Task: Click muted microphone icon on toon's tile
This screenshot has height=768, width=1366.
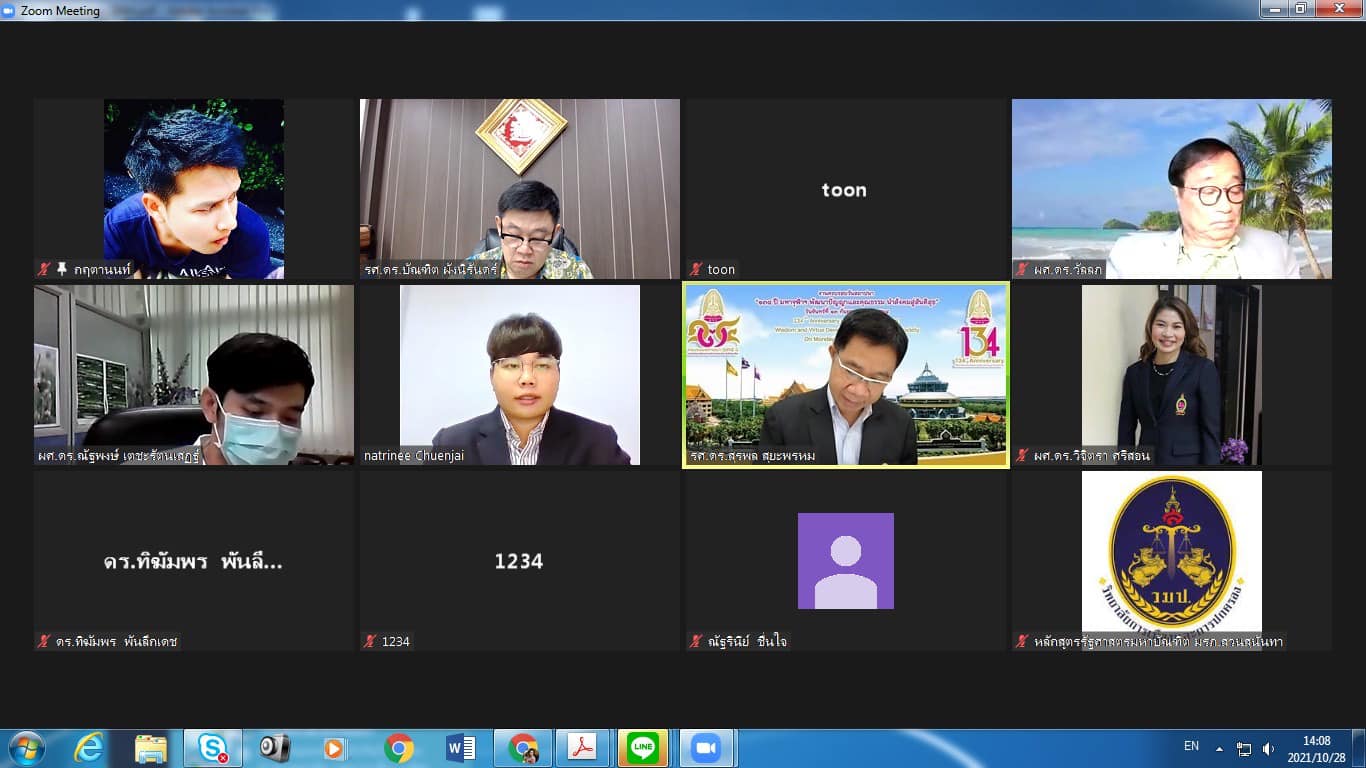Action: (696, 269)
